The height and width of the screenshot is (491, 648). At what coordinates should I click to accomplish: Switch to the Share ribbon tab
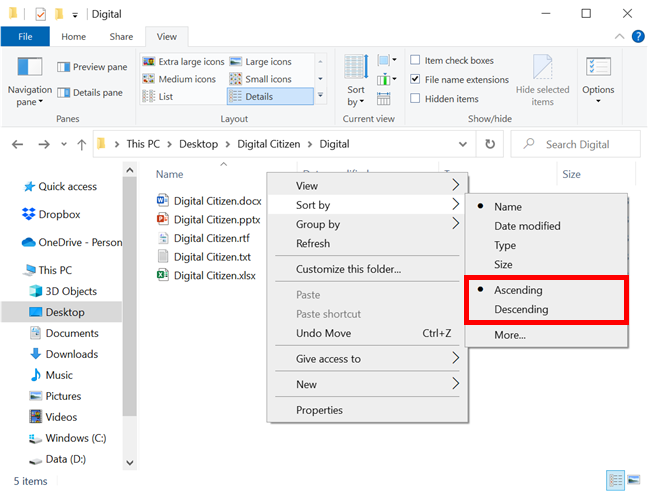[121, 36]
